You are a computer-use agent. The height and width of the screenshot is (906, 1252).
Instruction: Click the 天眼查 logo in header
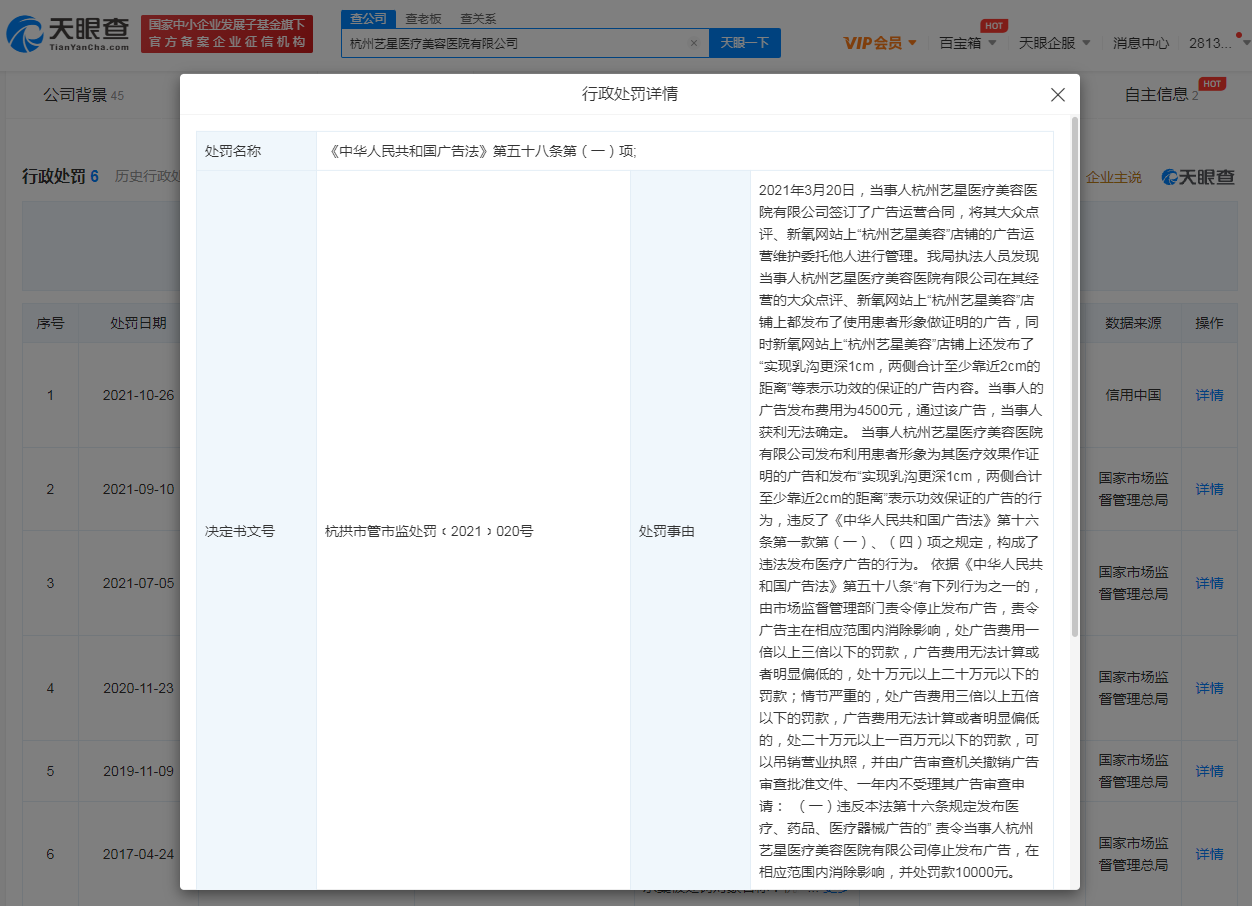68,34
